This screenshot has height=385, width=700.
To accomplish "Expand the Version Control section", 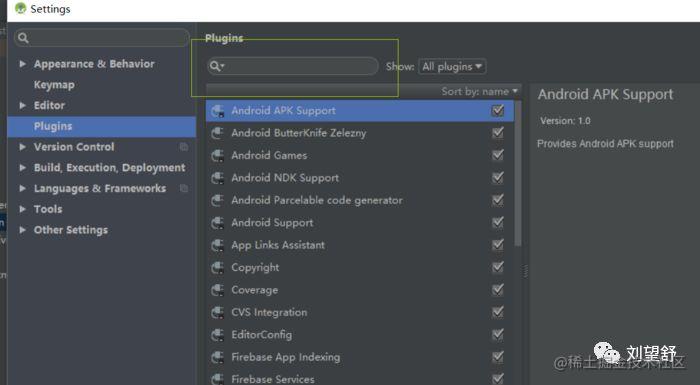I will pyautogui.click(x=22, y=147).
